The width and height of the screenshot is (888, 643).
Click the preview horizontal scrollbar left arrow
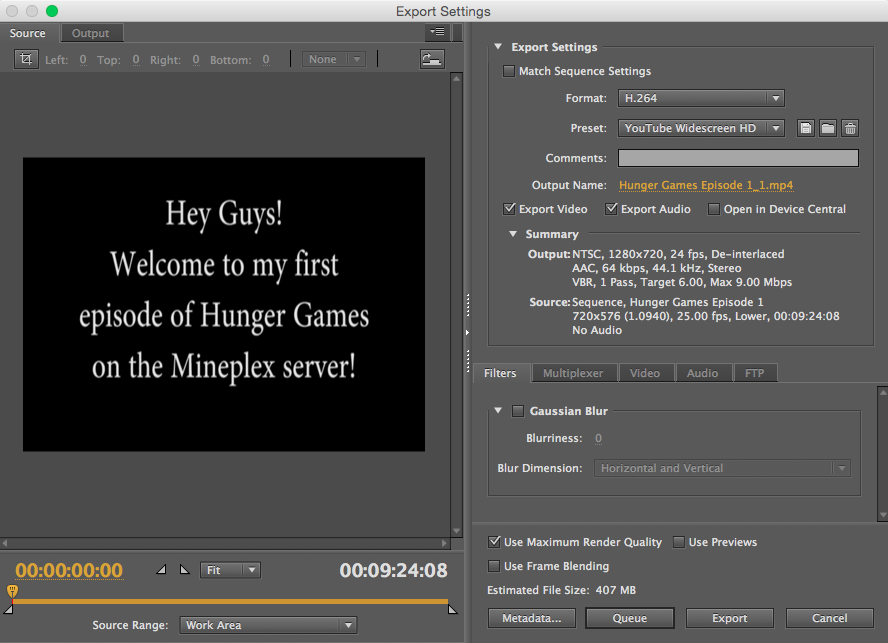click(x=5, y=543)
